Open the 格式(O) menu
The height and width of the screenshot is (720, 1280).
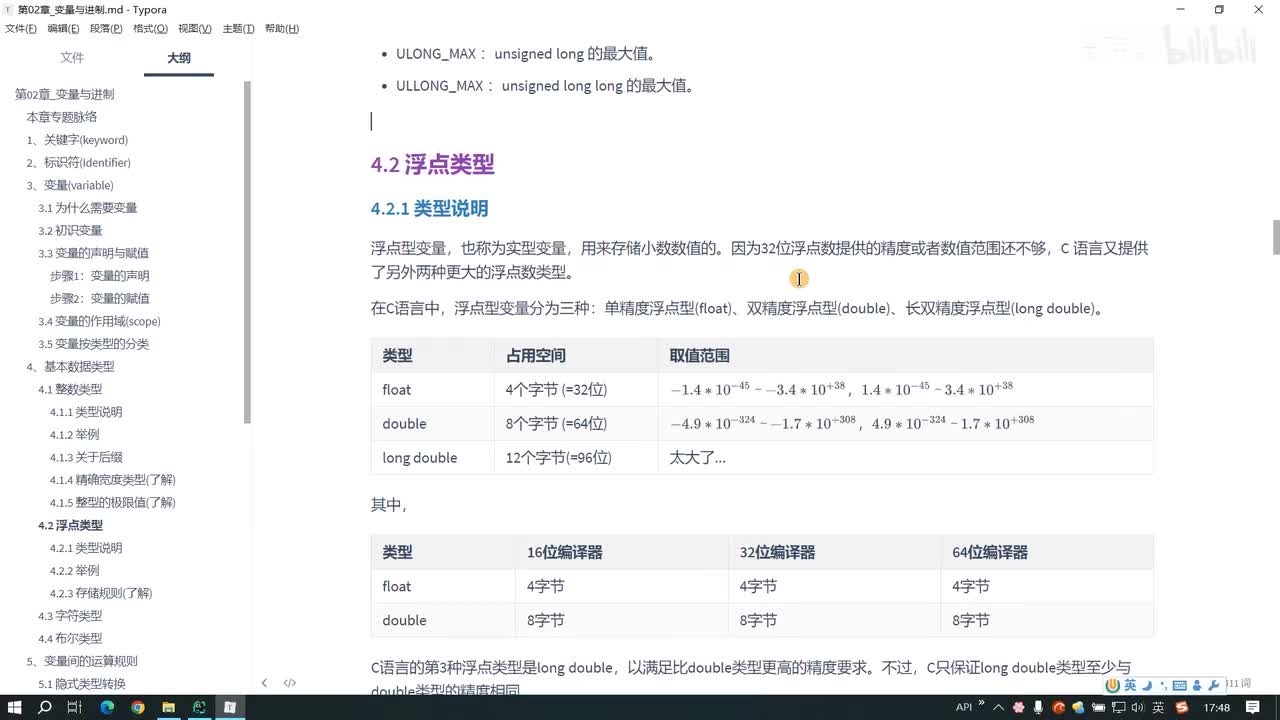point(150,29)
